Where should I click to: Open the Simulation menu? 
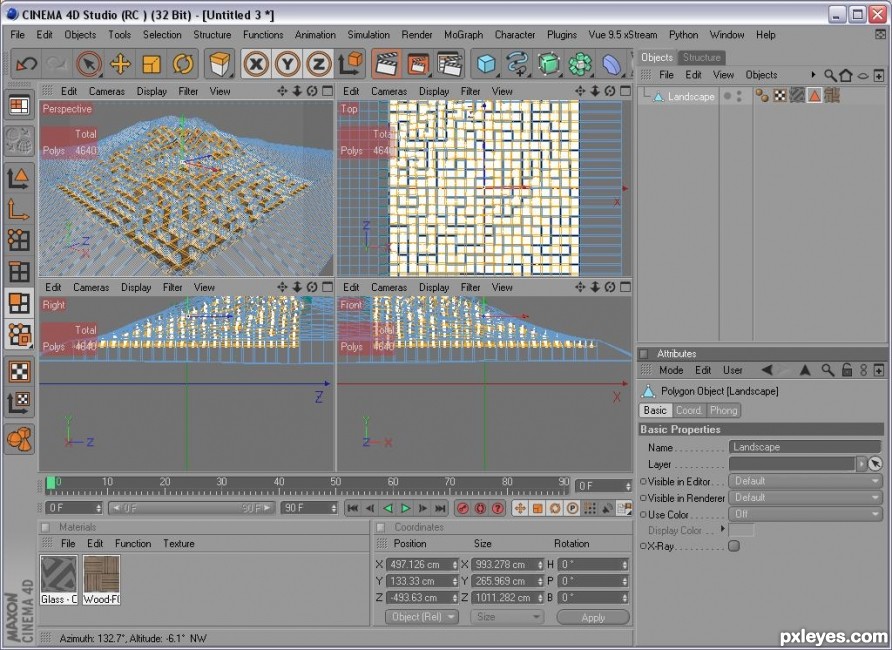point(369,35)
